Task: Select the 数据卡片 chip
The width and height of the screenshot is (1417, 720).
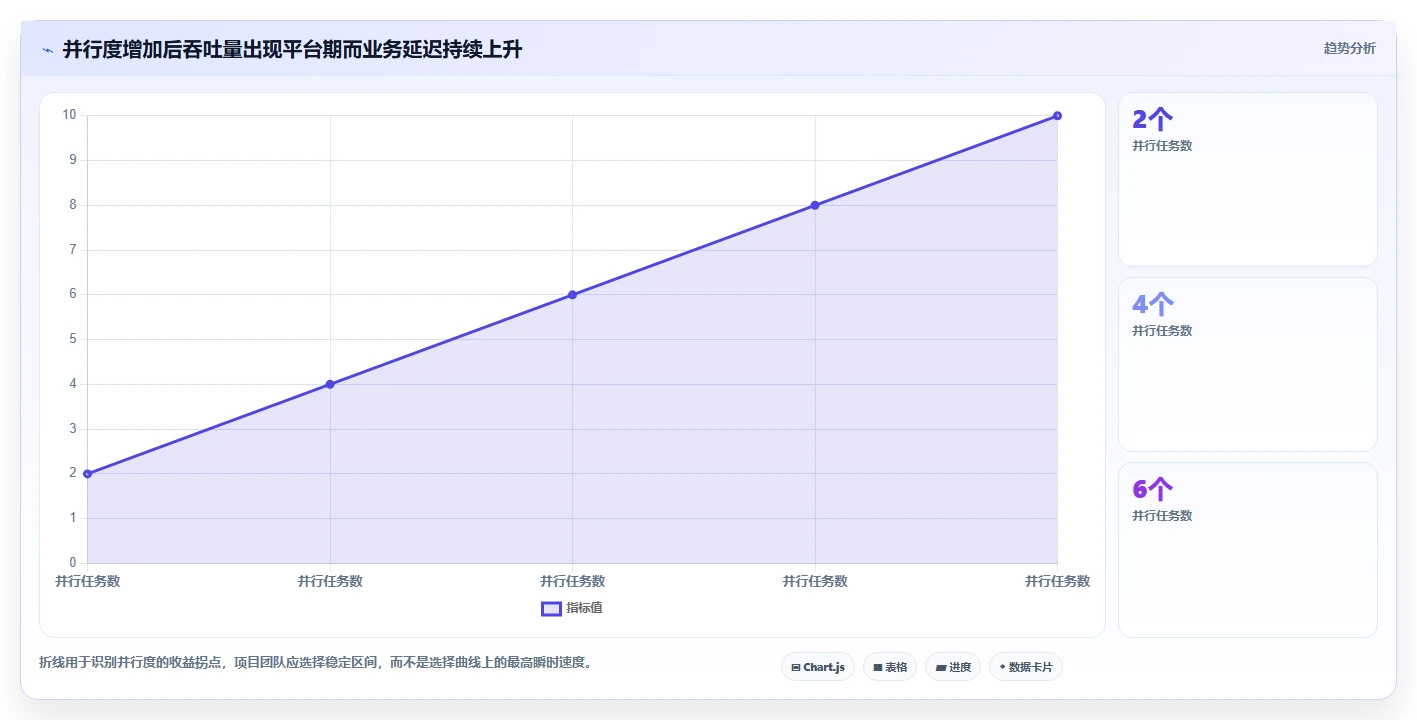Action: click(1026, 667)
